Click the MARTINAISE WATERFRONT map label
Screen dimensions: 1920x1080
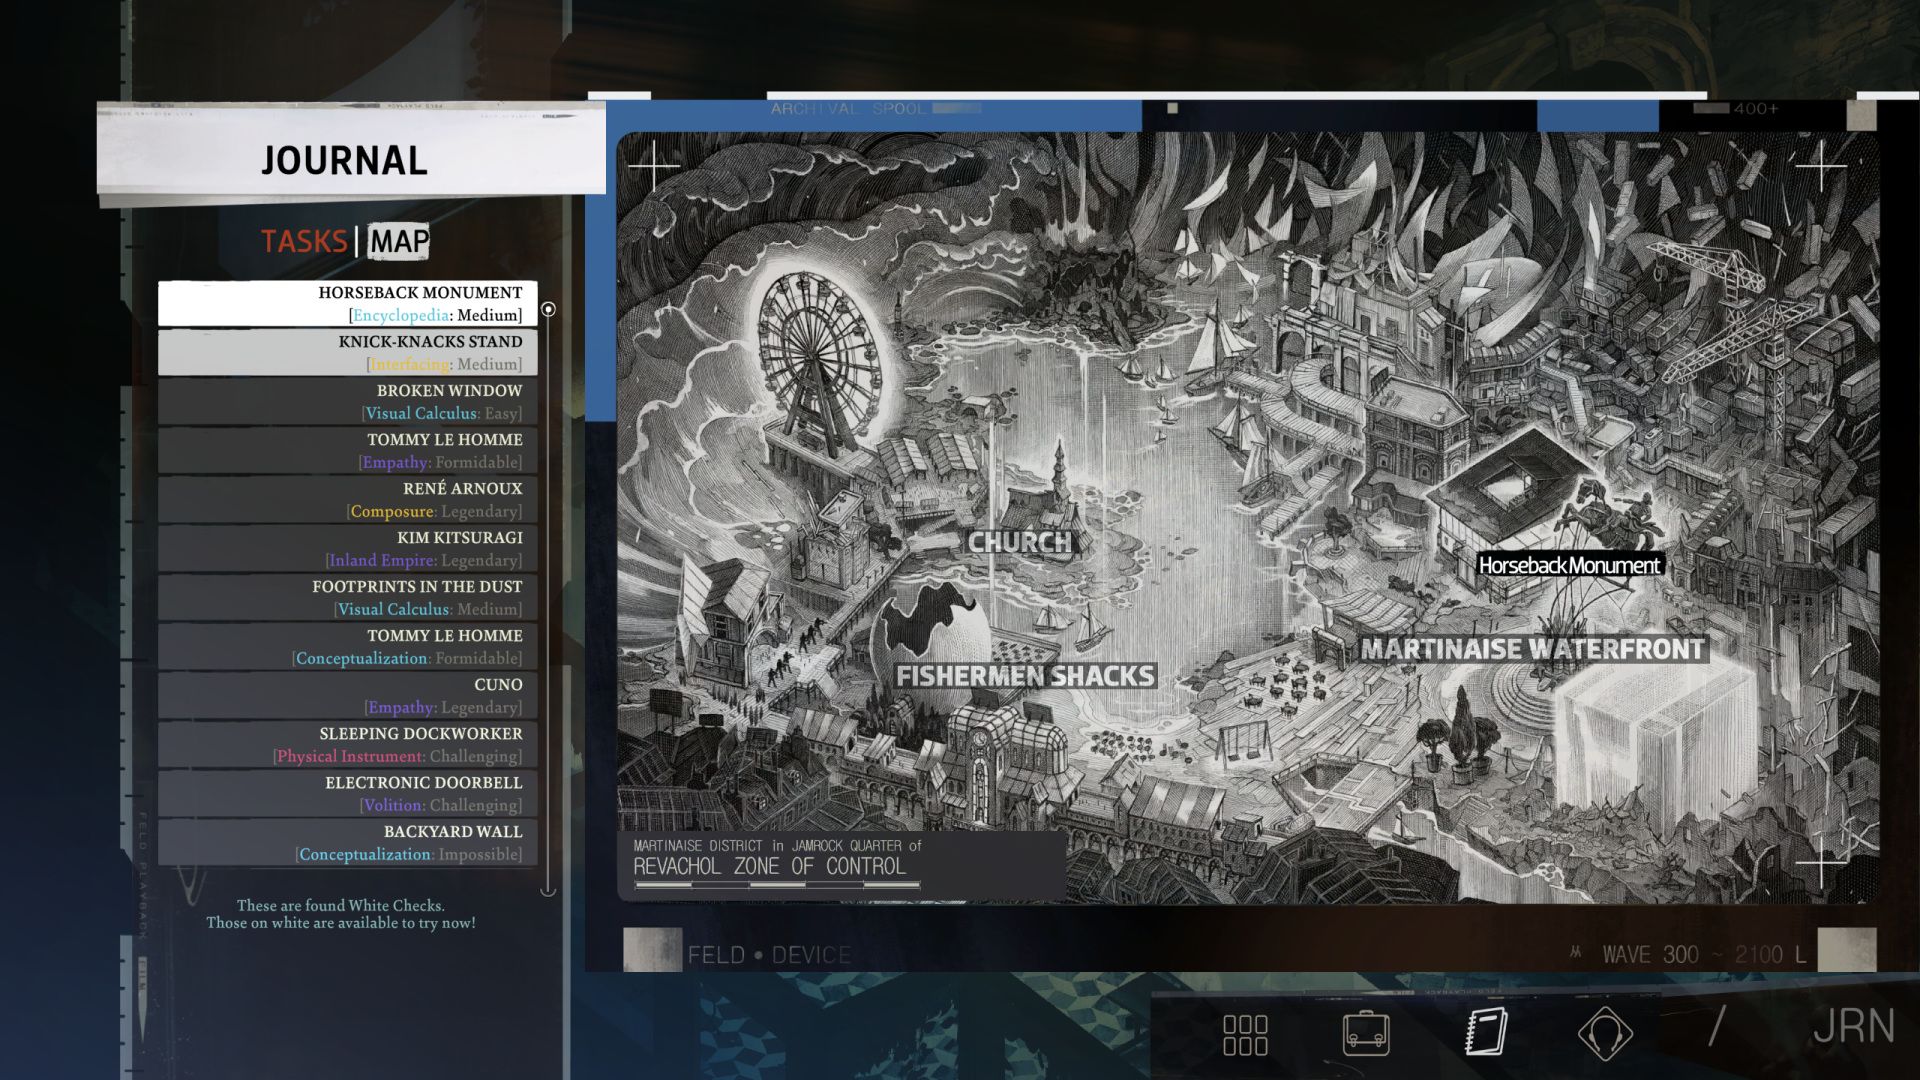1532,649
